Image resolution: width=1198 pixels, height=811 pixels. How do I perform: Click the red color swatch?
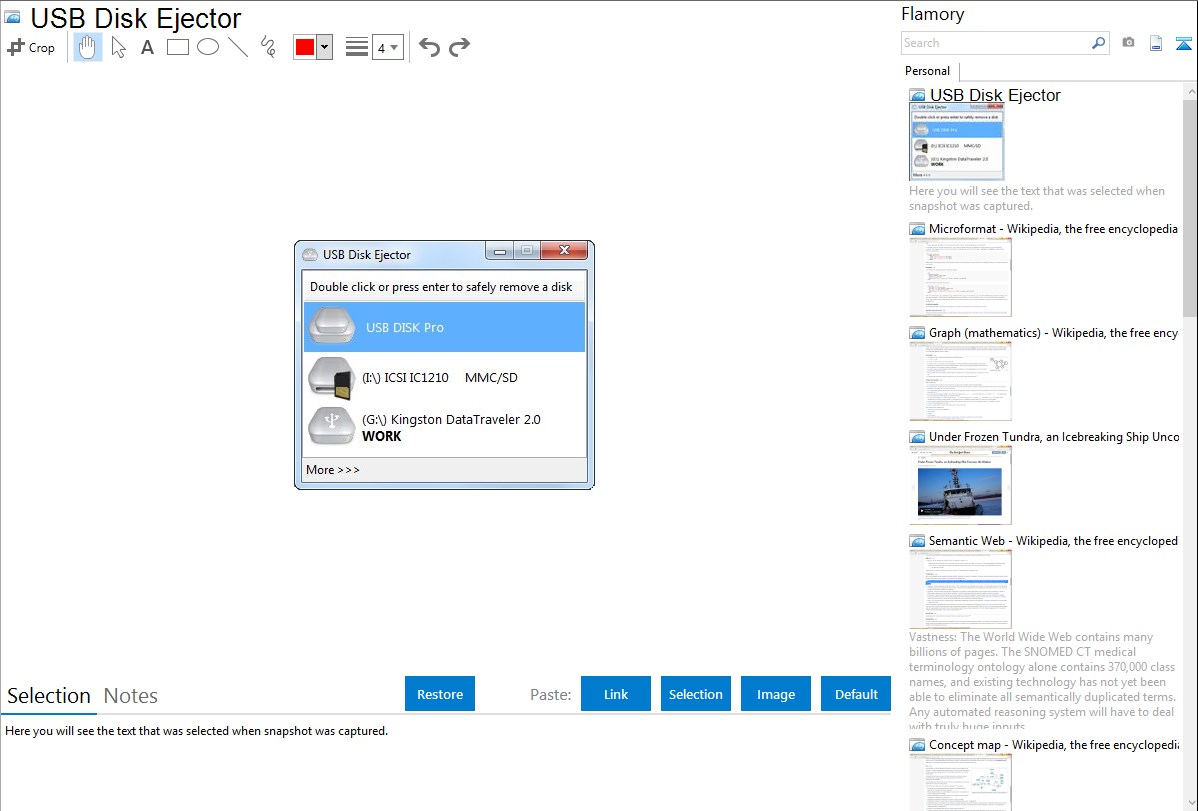(x=305, y=47)
